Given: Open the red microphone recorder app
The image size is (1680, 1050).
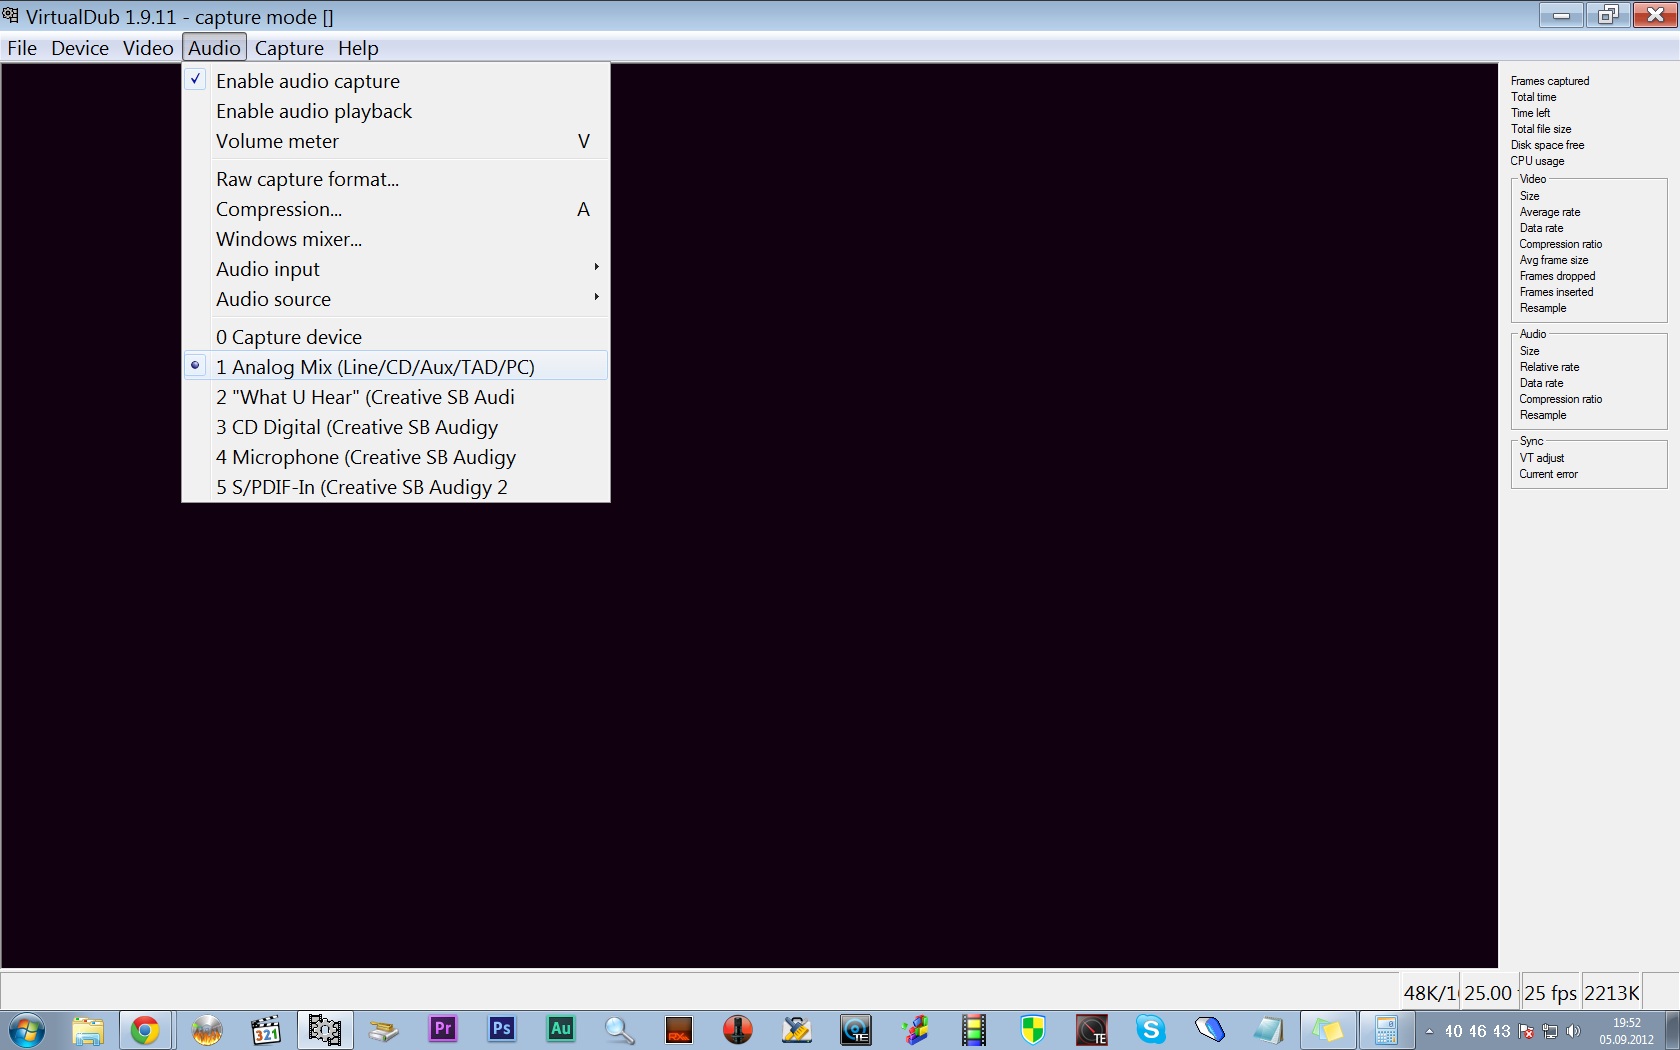Looking at the screenshot, I should [x=738, y=1030].
